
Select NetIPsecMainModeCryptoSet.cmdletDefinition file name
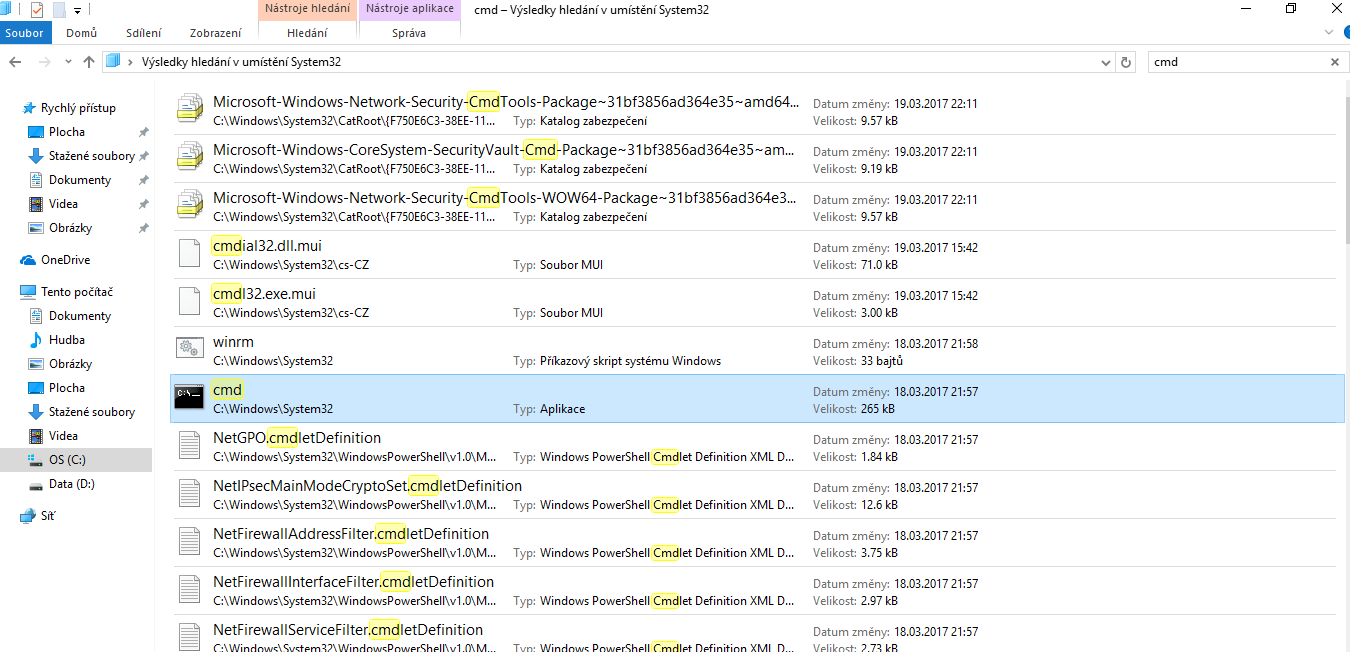click(x=367, y=486)
